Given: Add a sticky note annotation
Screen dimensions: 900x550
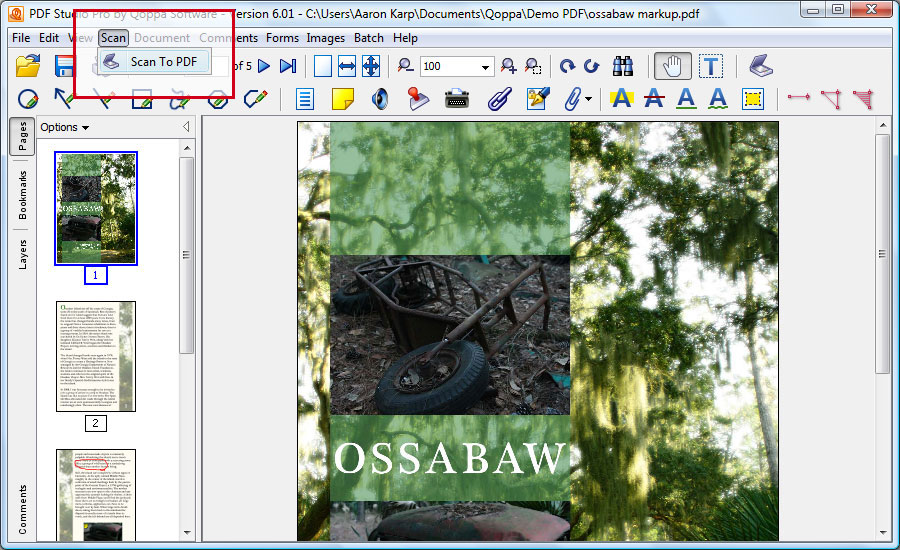Looking at the screenshot, I should [343, 99].
